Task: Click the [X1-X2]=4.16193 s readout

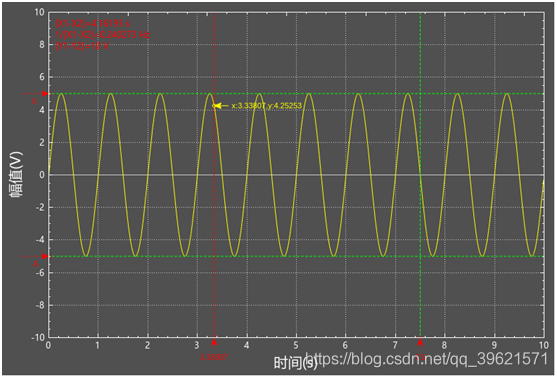Action: click(92, 23)
